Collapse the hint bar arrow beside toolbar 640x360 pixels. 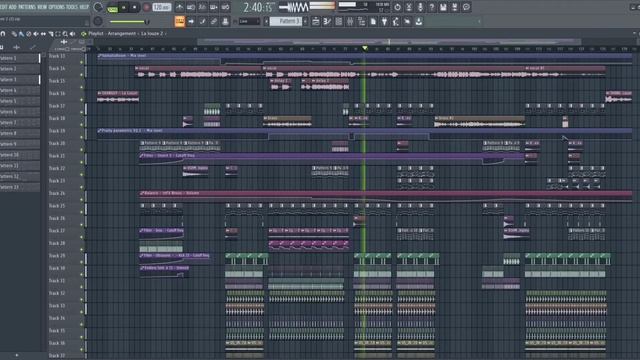pos(479,22)
